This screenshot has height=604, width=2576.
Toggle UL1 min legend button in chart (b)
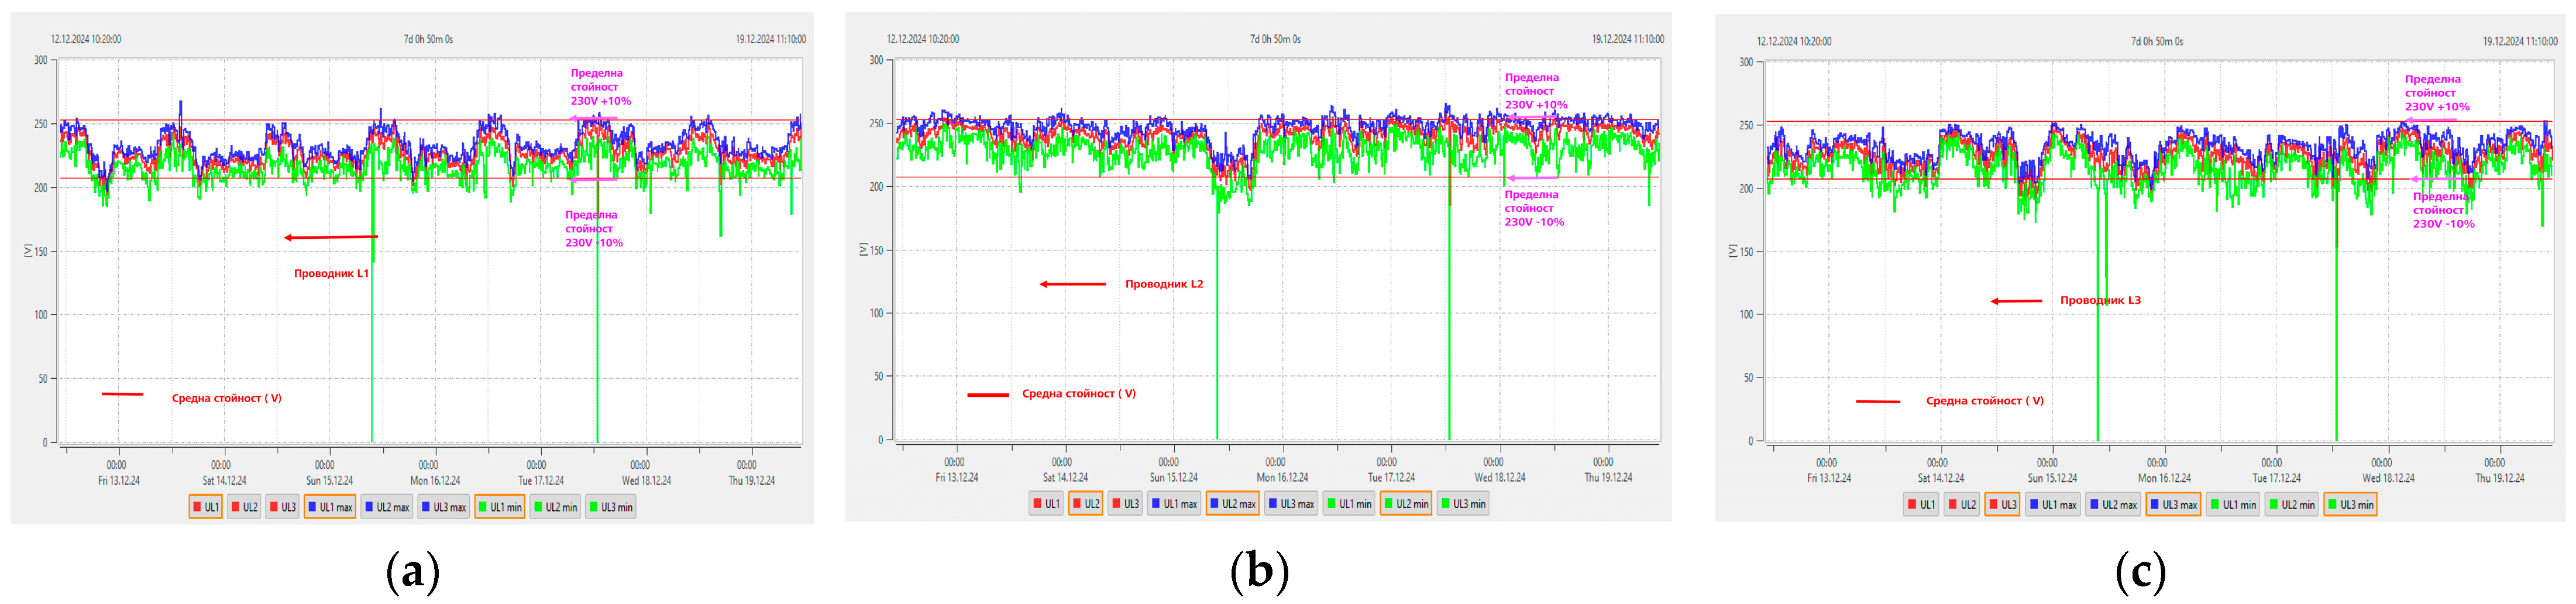pos(1349,504)
